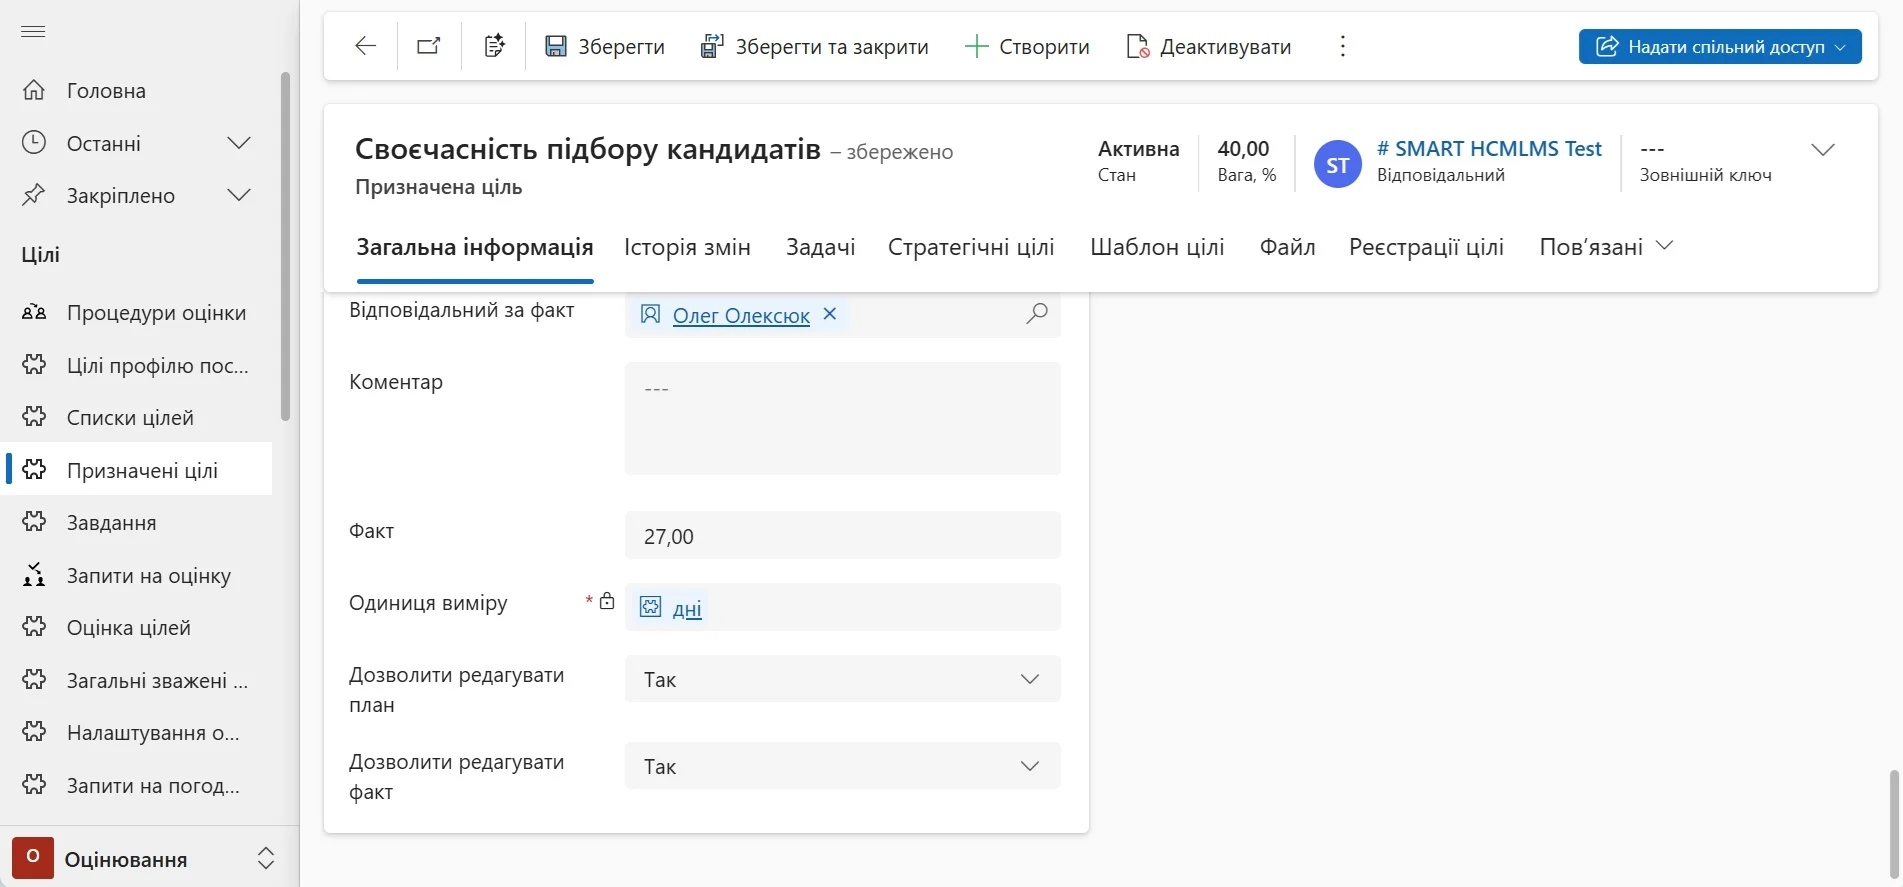Click the Останні clock icon

(34, 143)
